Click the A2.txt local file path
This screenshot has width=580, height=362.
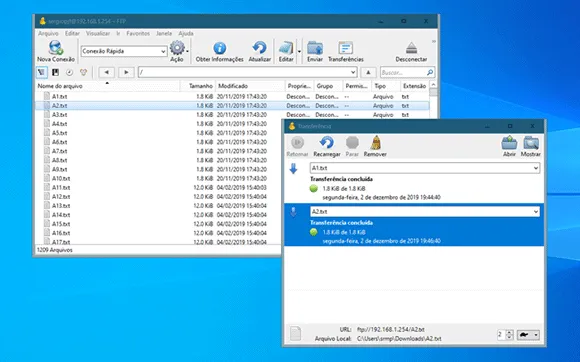399,338
